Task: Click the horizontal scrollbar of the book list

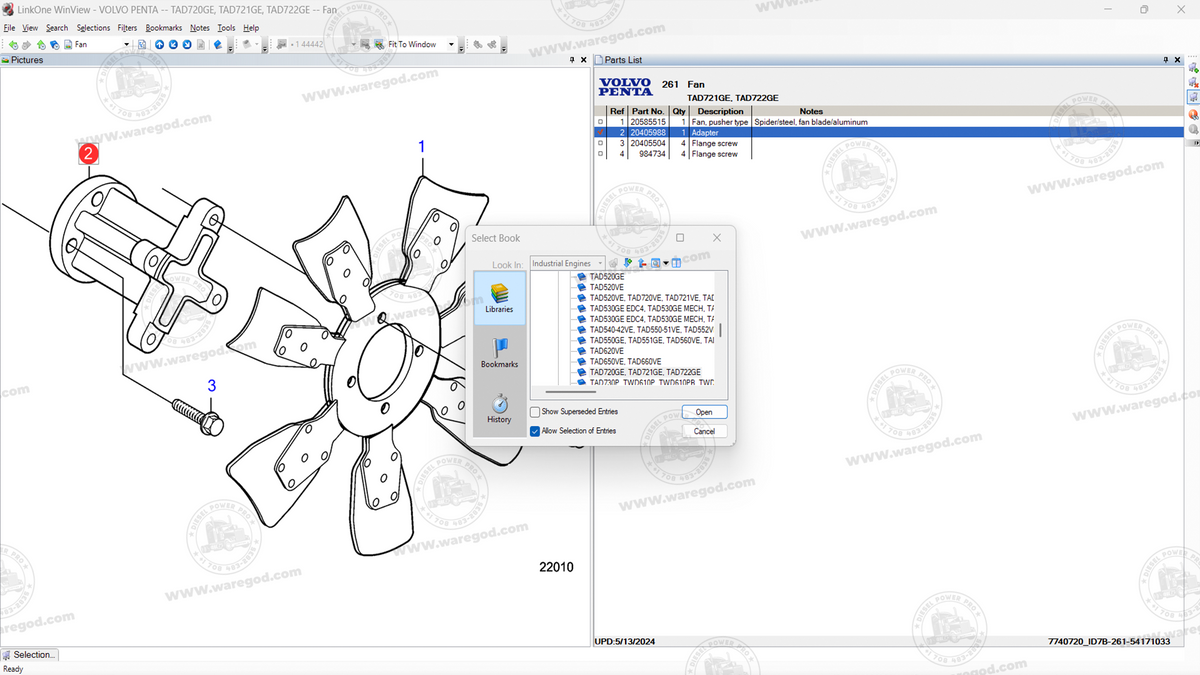Action: 570,391
